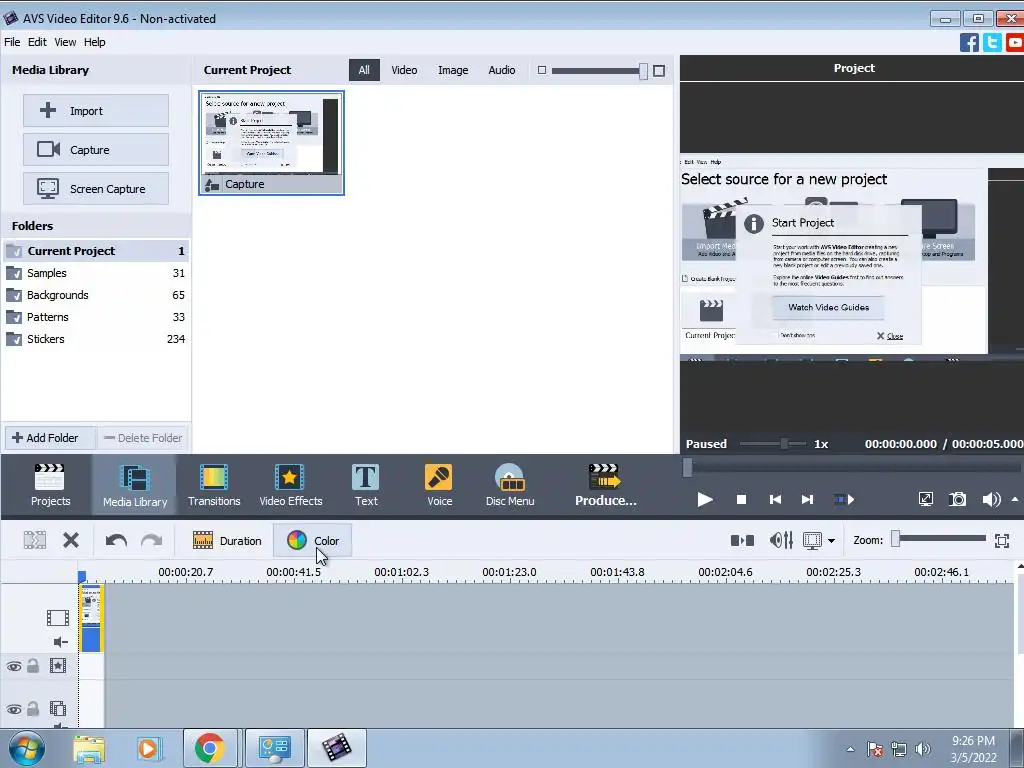
Task: Click the Import button
Action: click(x=96, y=110)
